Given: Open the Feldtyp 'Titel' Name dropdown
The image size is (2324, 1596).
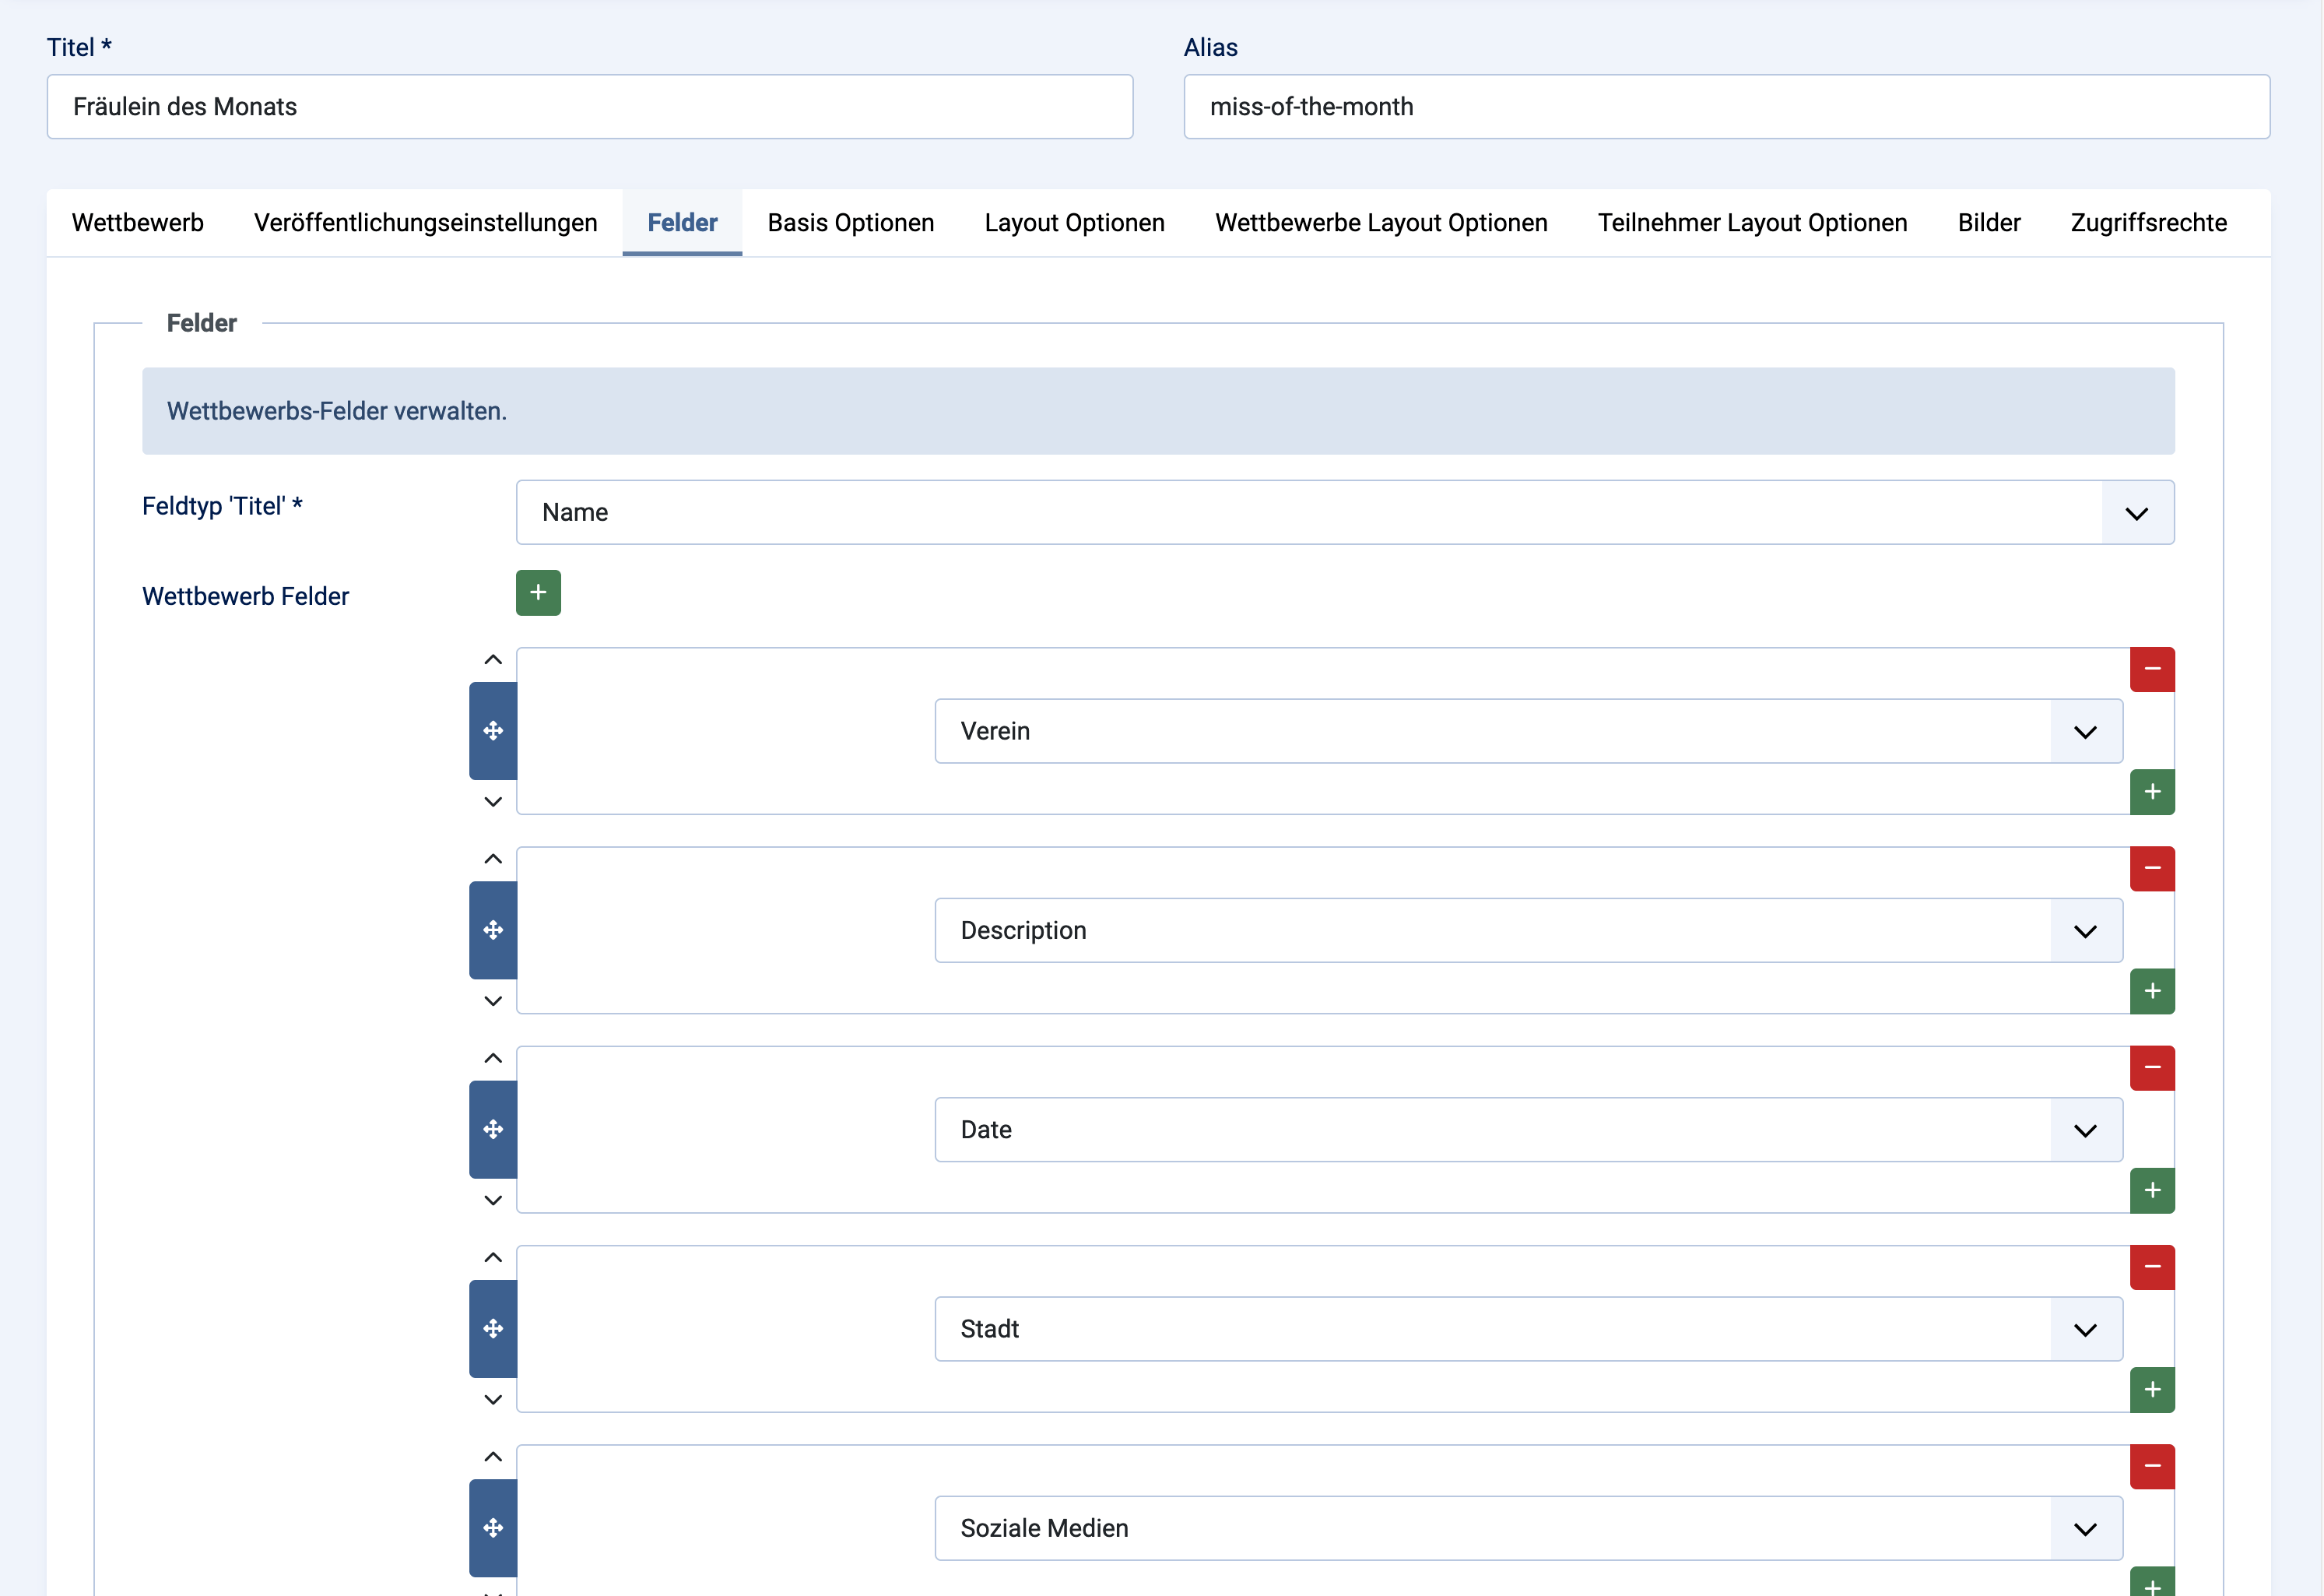Looking at the screenshot, I should click(x=1344, y=512).
